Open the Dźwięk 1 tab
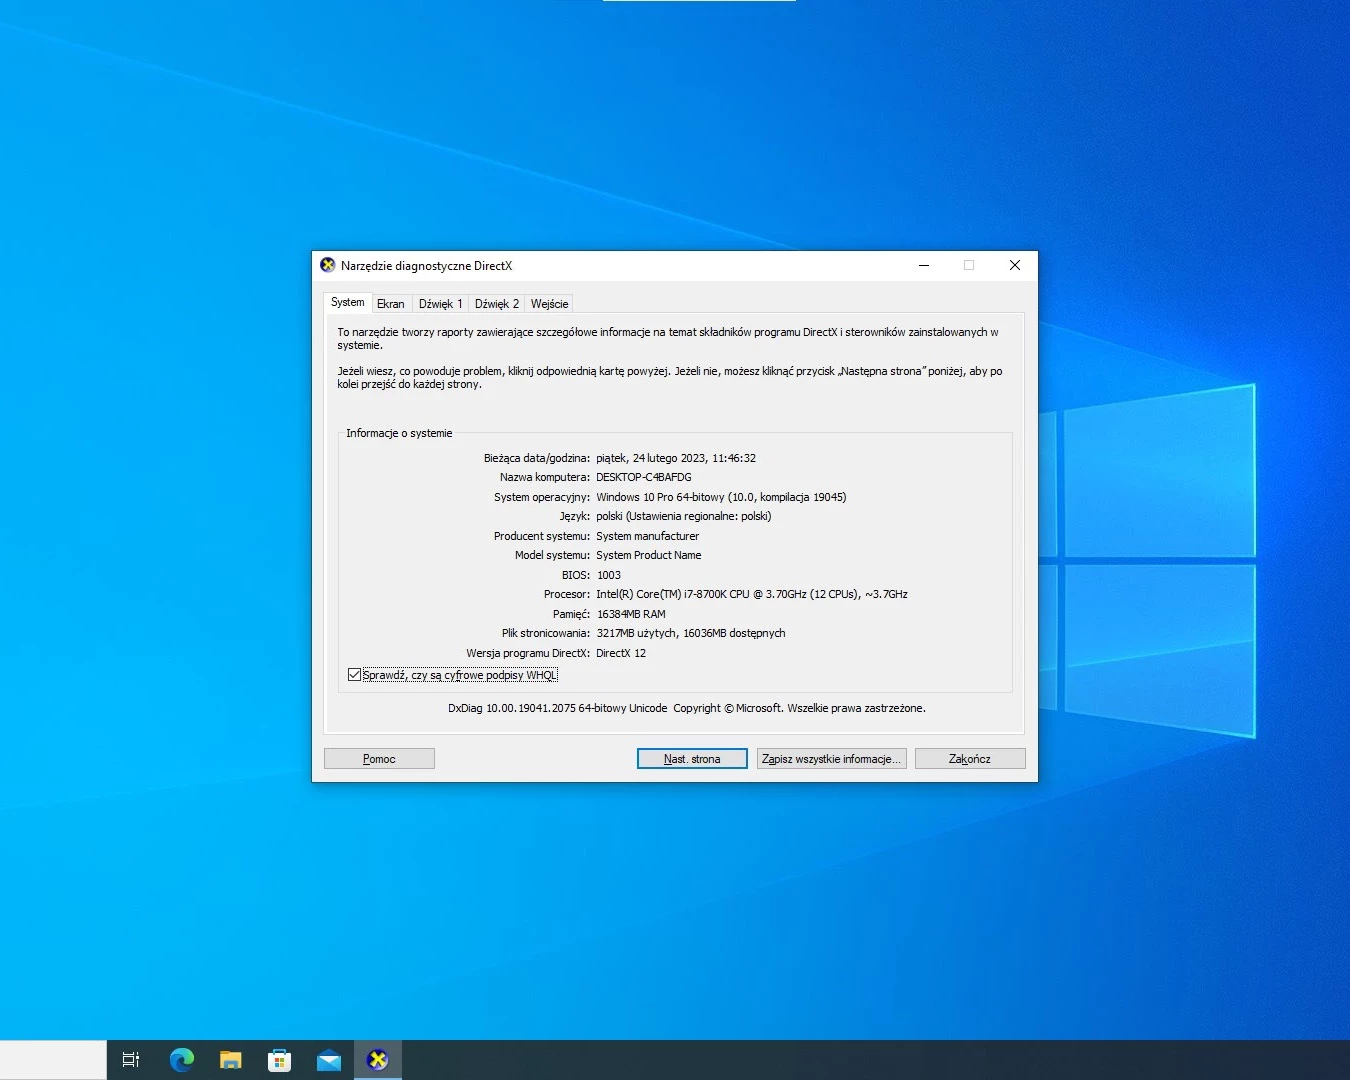Screen dimensions: 1350x1080 441,304
